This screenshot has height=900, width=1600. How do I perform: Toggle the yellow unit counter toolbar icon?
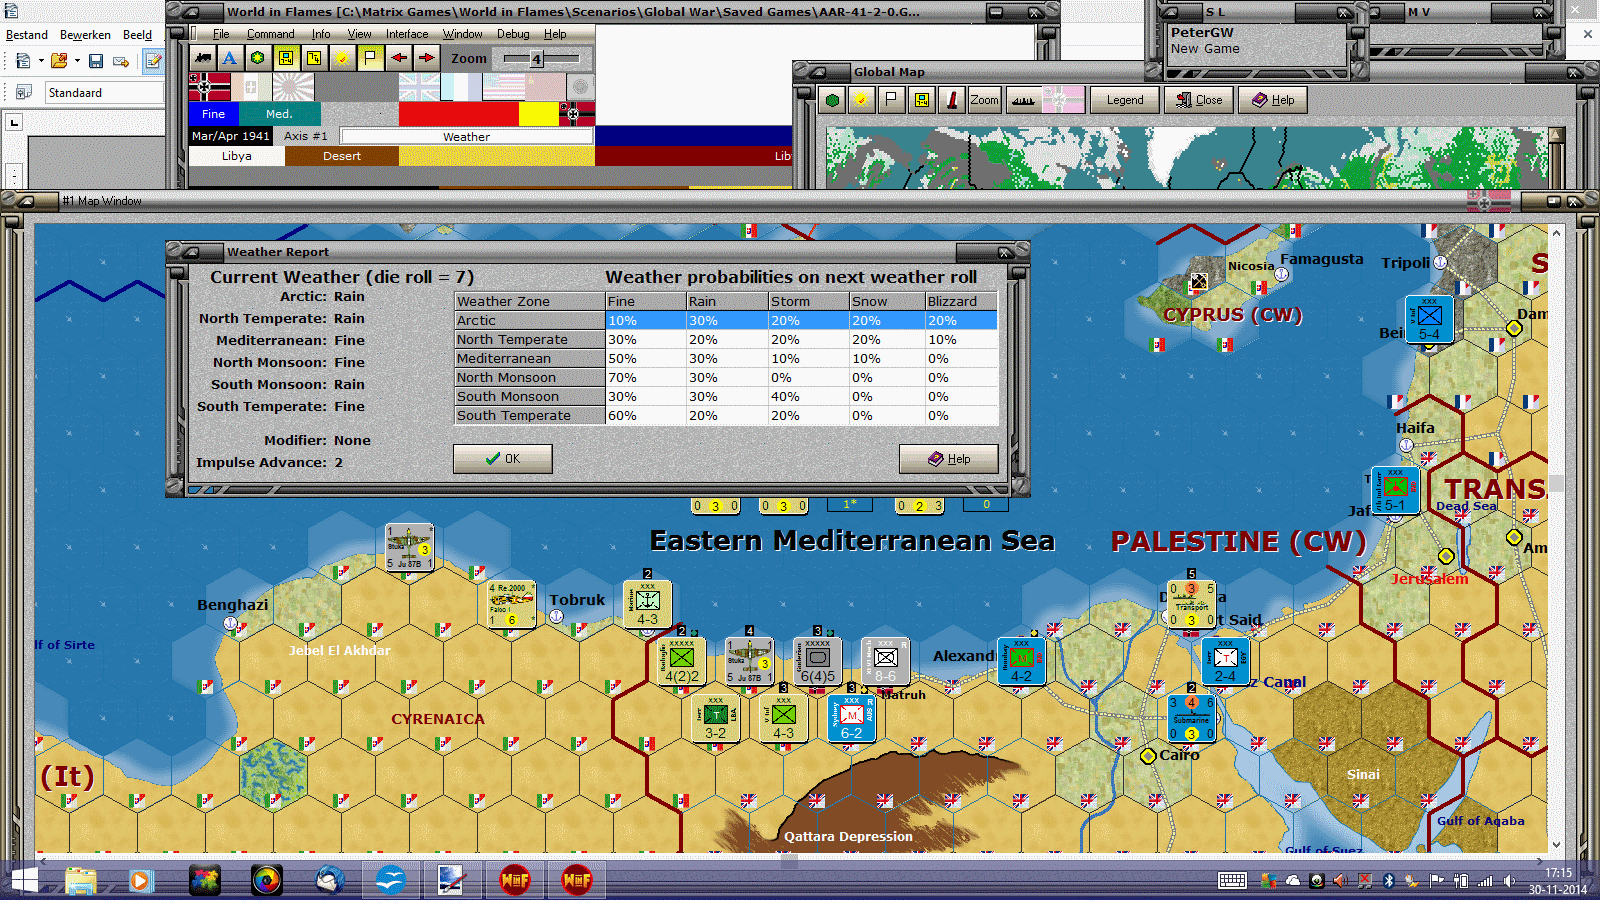(286, 58)
